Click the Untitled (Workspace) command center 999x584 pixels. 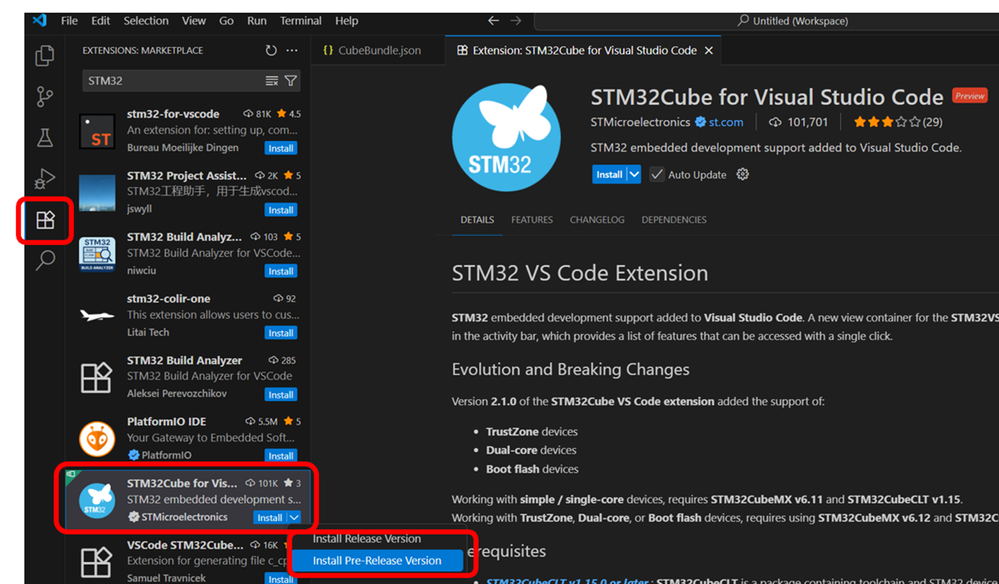[x=792, y=21]
